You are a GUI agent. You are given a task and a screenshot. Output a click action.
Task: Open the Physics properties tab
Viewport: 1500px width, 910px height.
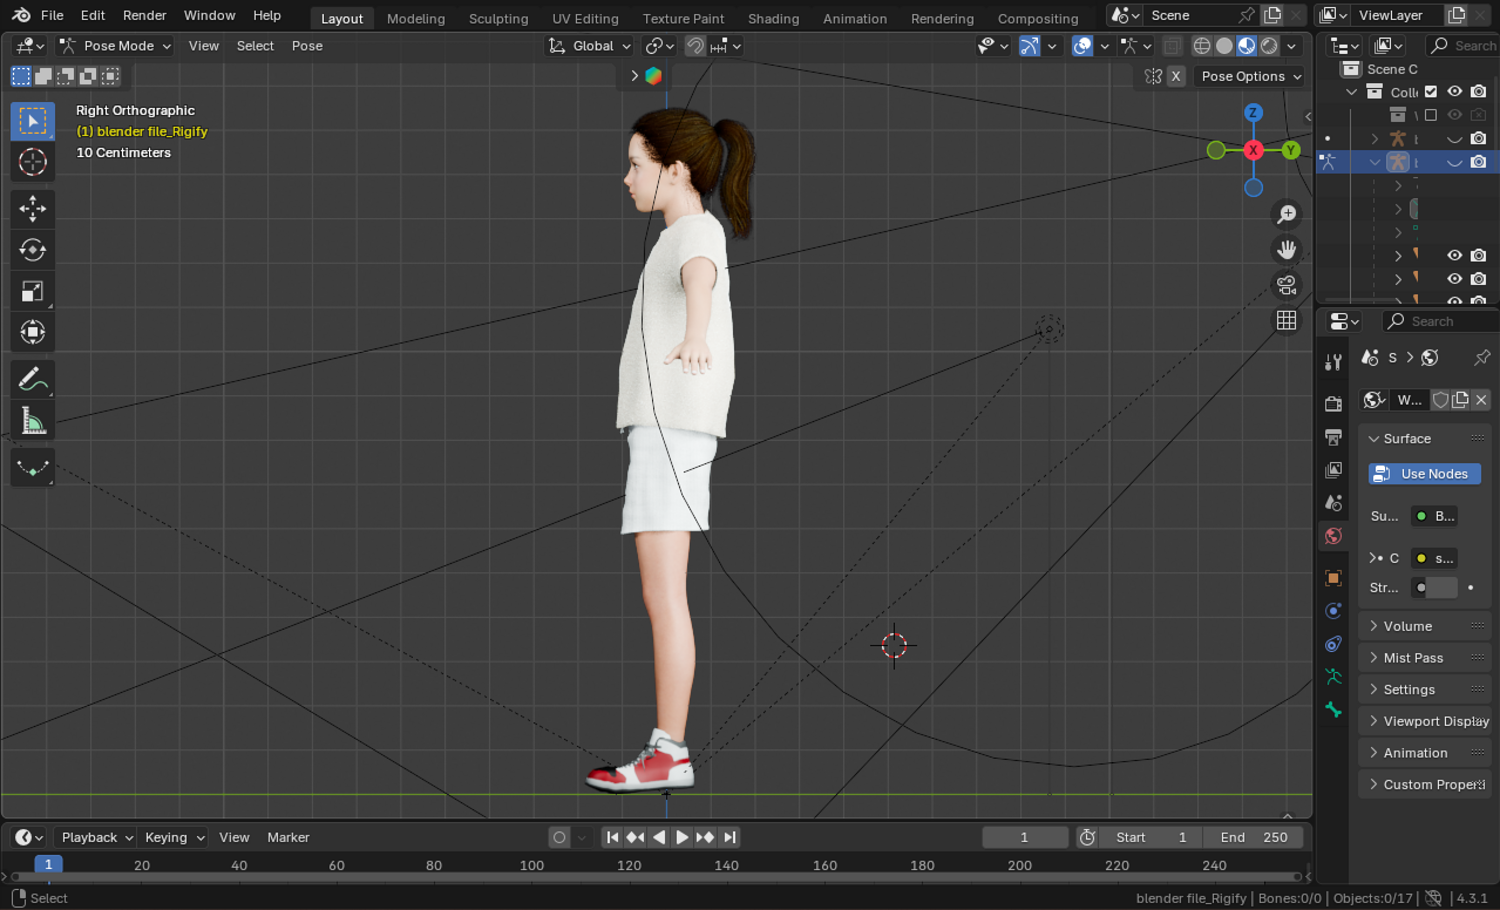pos(1333,611)
